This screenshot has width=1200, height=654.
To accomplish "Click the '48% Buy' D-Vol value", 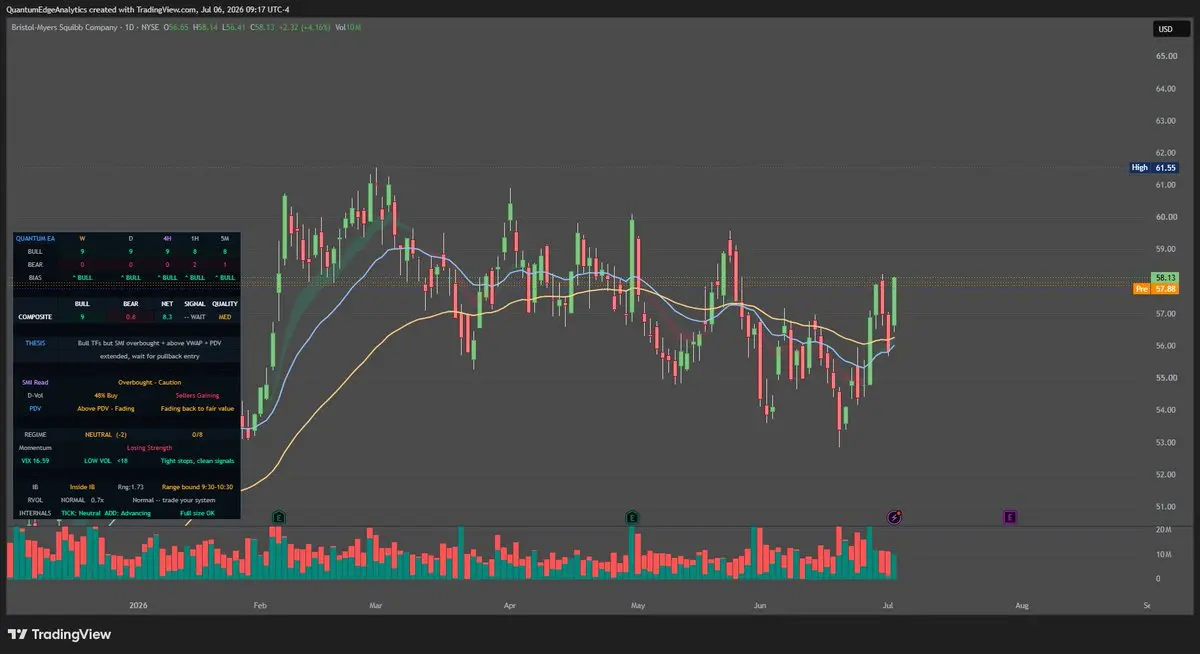I will pyautogui.click(x=106, y=395).
